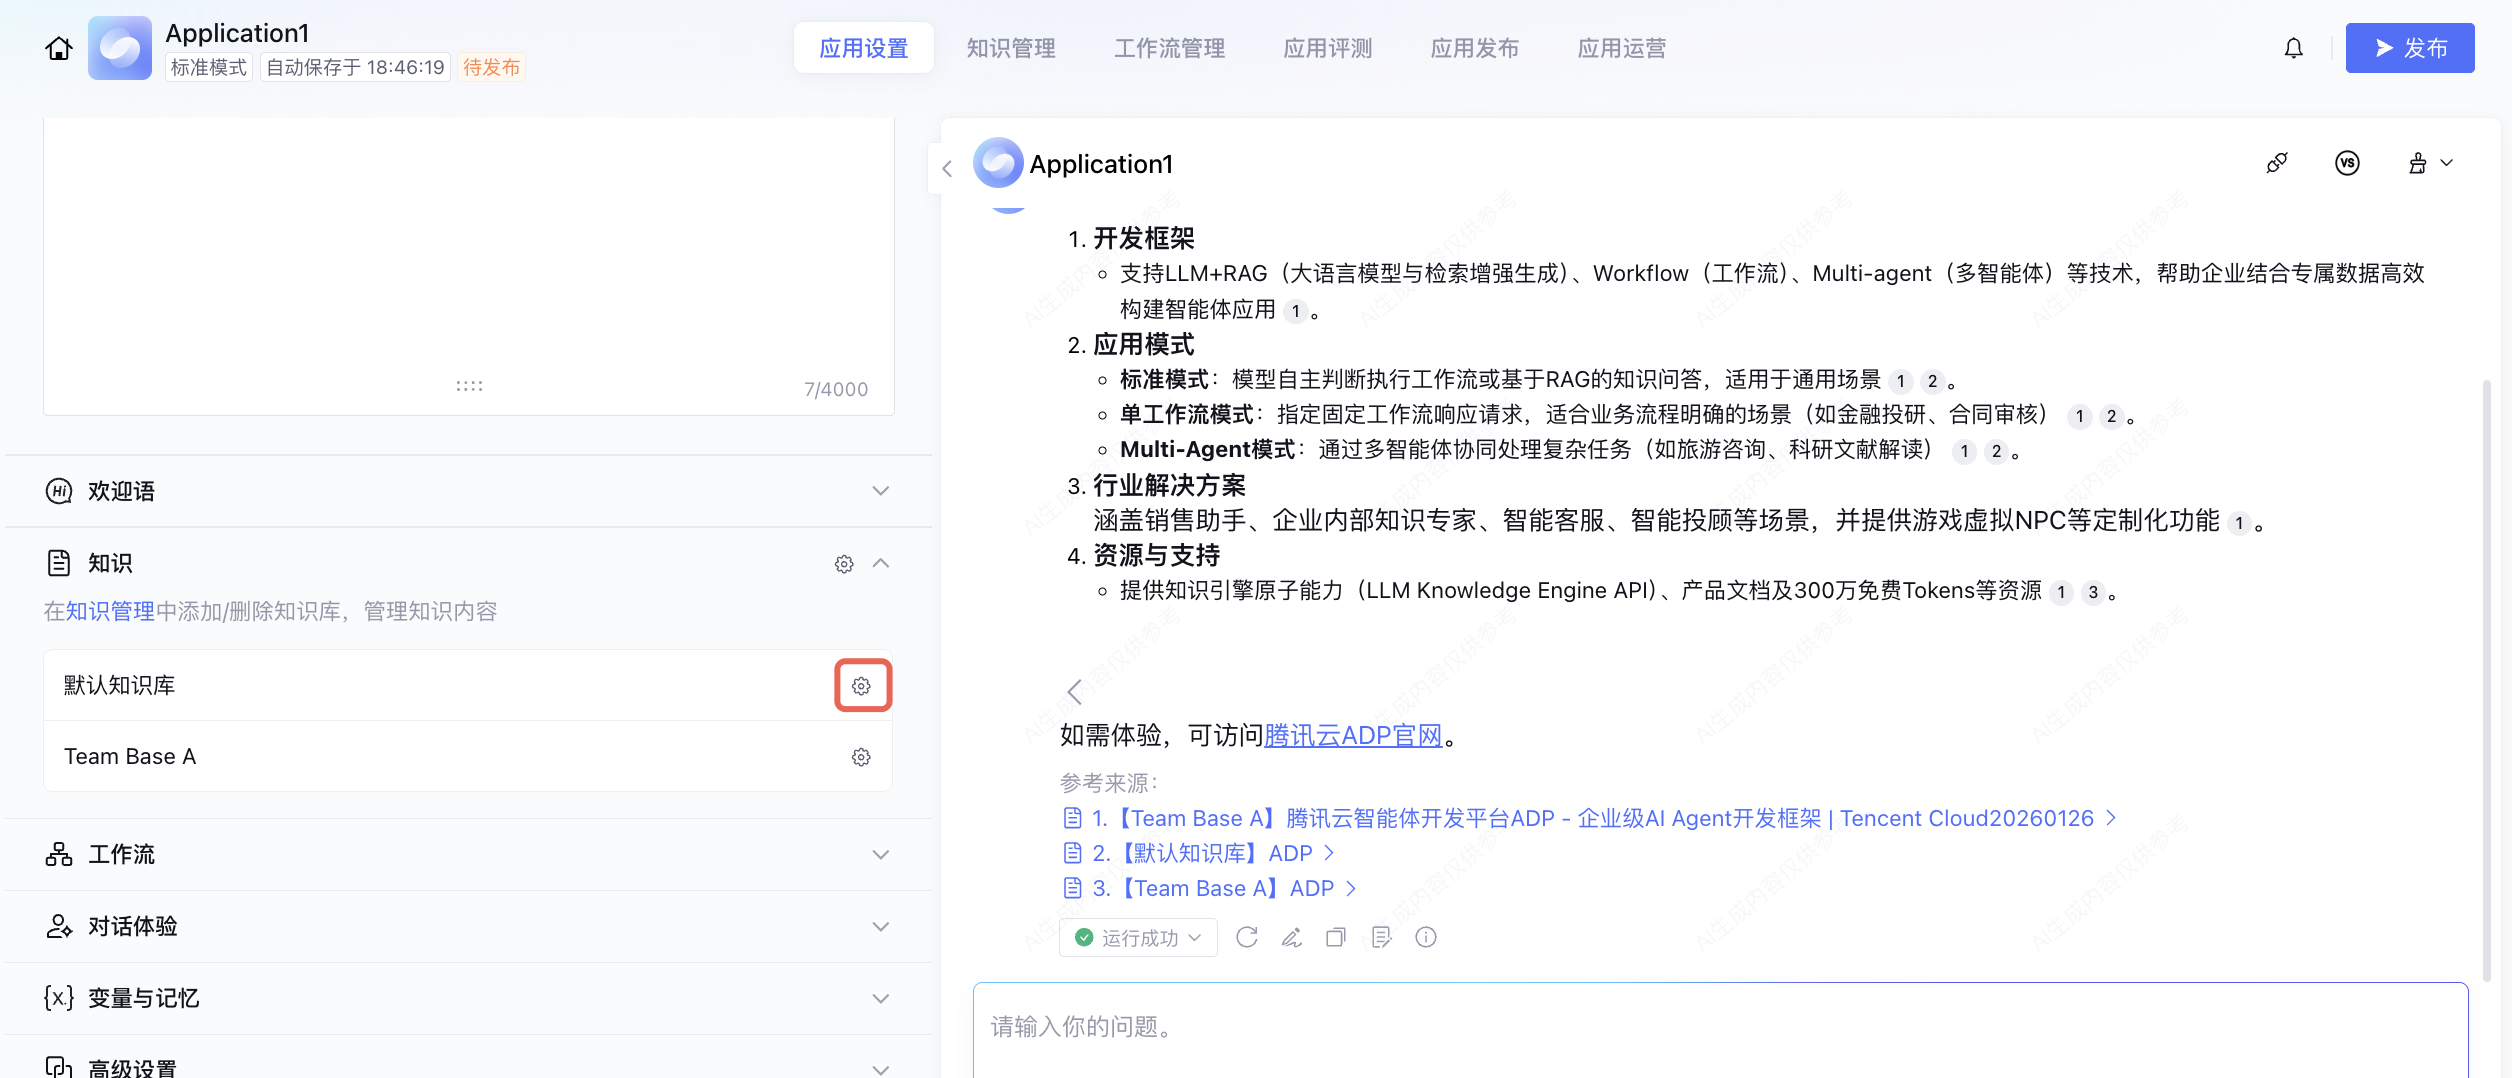2512x1078 pixels.
Task: Open the notifications bell
Action: [2294, 48]
